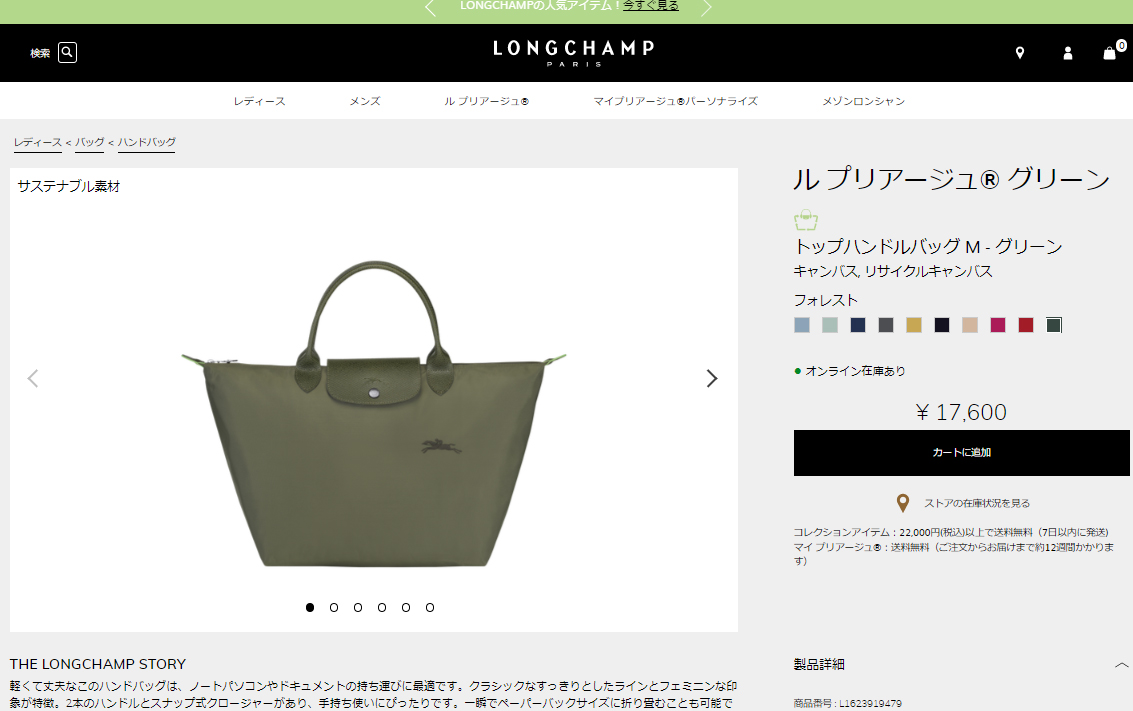This screenshot has height=711, width=1133.
Task: Choose the red color swatch
Action: (1025, 325)
